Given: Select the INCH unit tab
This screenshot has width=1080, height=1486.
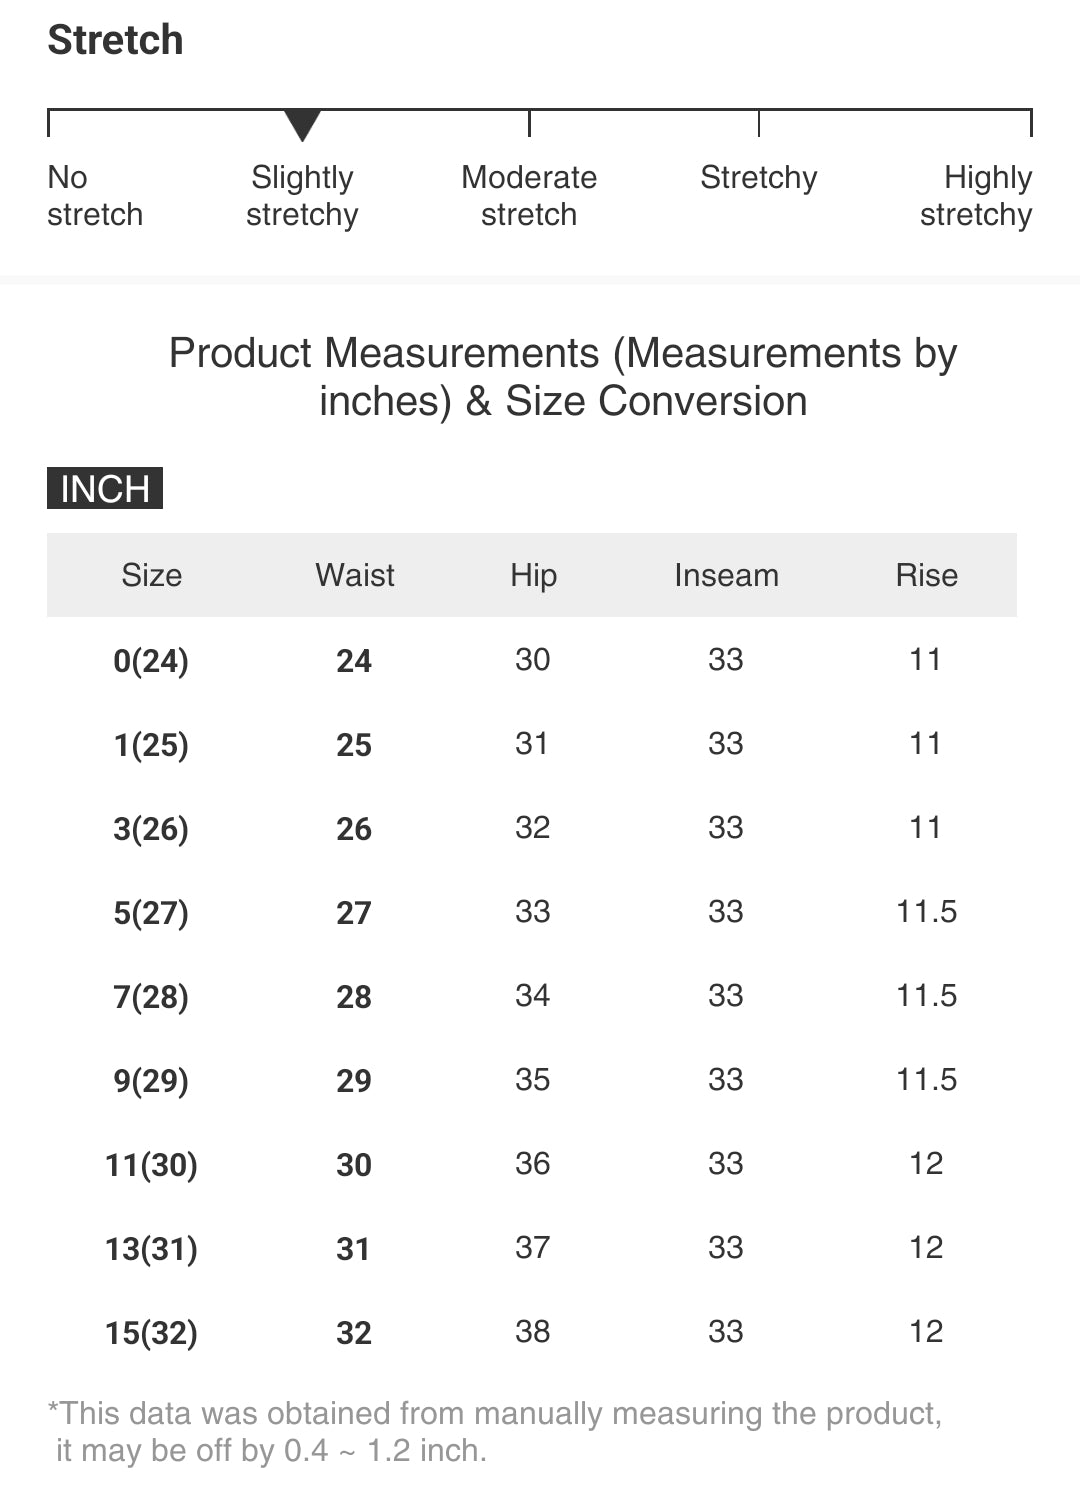Looking at the screenshot, I should (x=105, y=488).
